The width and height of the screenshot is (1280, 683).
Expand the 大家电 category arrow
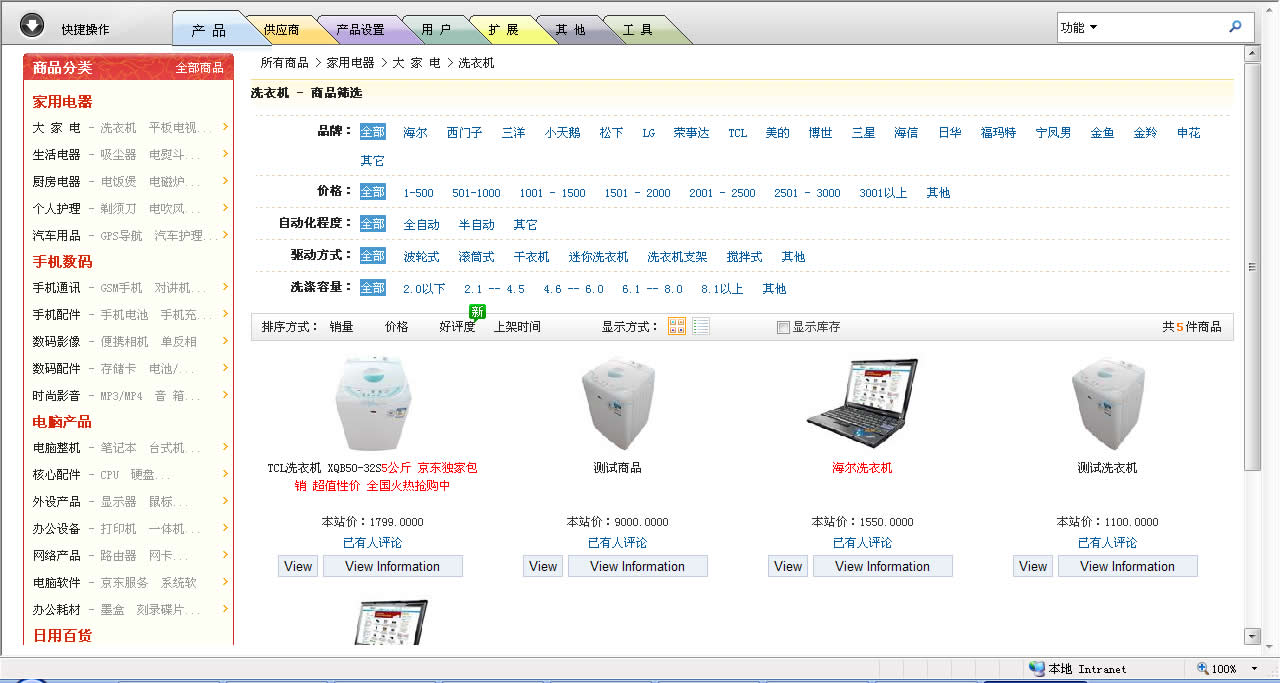pos(226,127)
